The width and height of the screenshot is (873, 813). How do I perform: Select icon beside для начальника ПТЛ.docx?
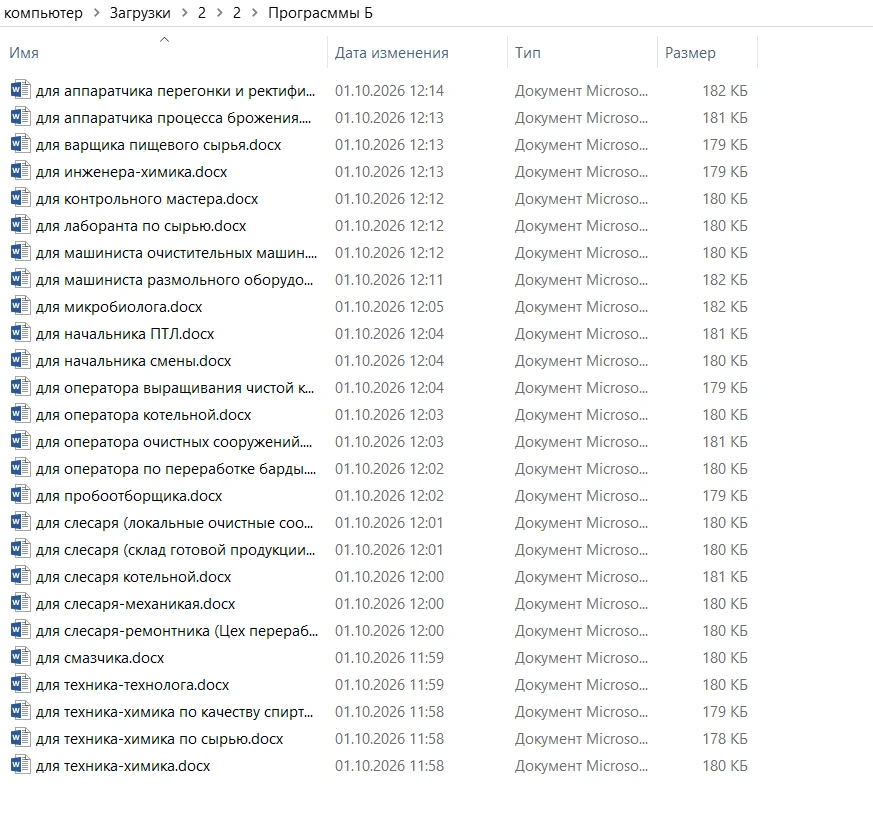[21, 332]
